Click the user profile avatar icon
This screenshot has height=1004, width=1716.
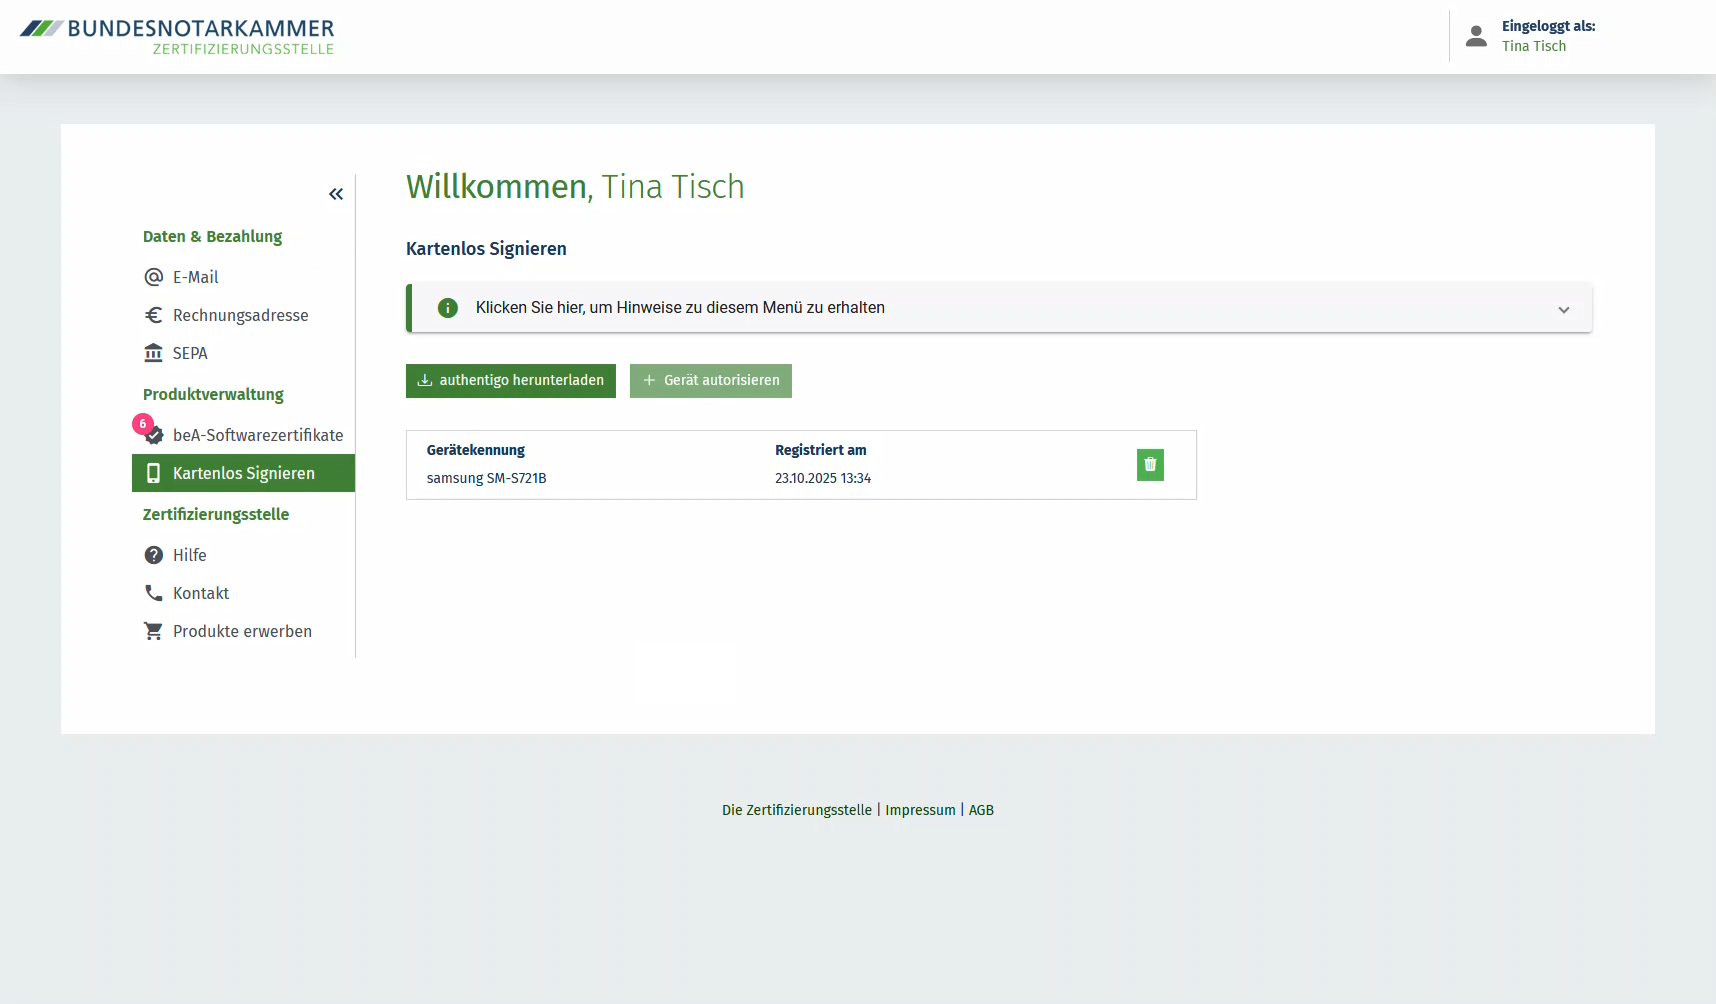click(x=1476, y=37)
